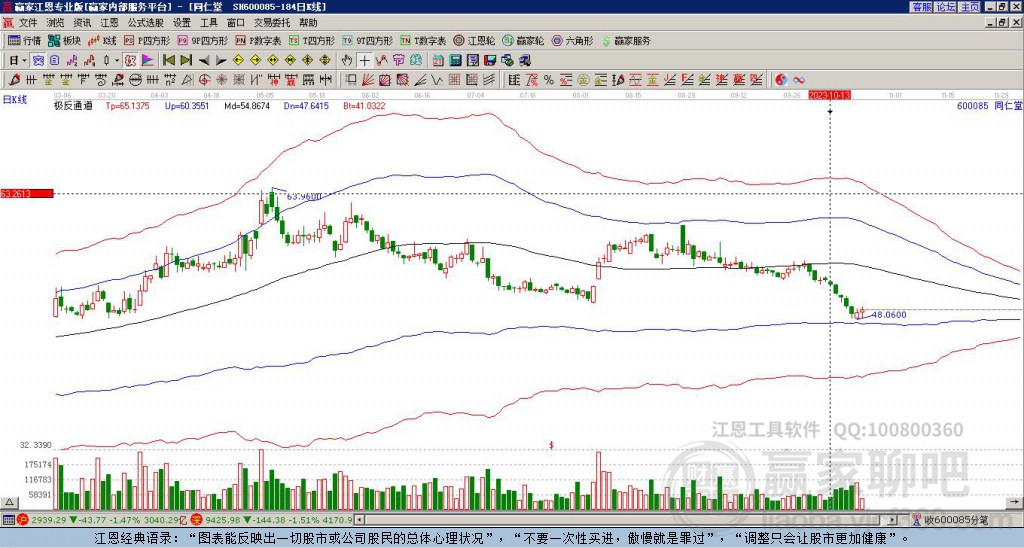Select the red pencil drawing tool
This screenshot has width=1024, height=548.
point(14,80)
